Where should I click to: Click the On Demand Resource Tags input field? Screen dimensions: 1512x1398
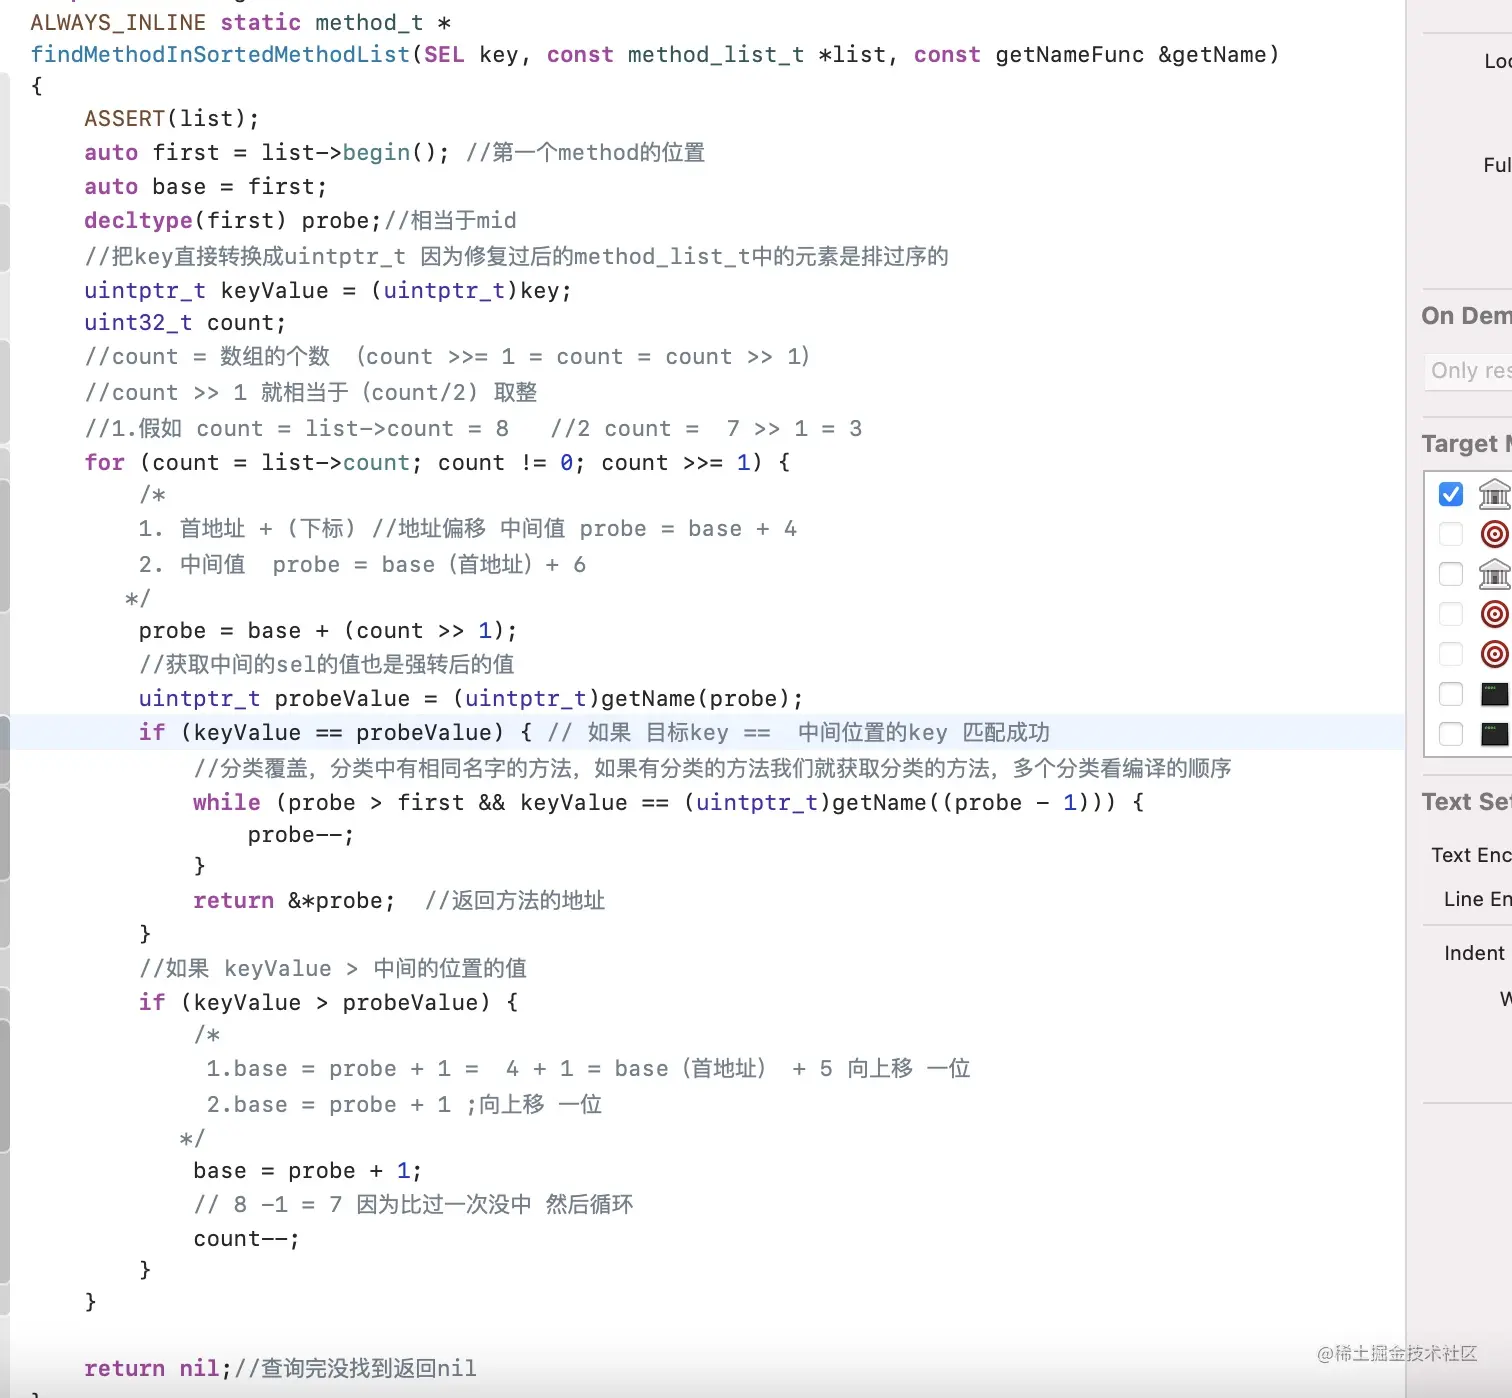1468,371
